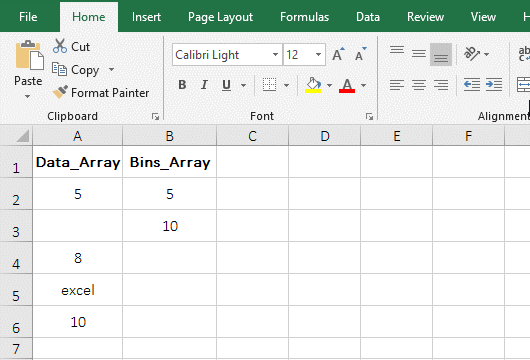Select Bottom Align icon
The image size is (530, 360).
(x=441, y=54)
